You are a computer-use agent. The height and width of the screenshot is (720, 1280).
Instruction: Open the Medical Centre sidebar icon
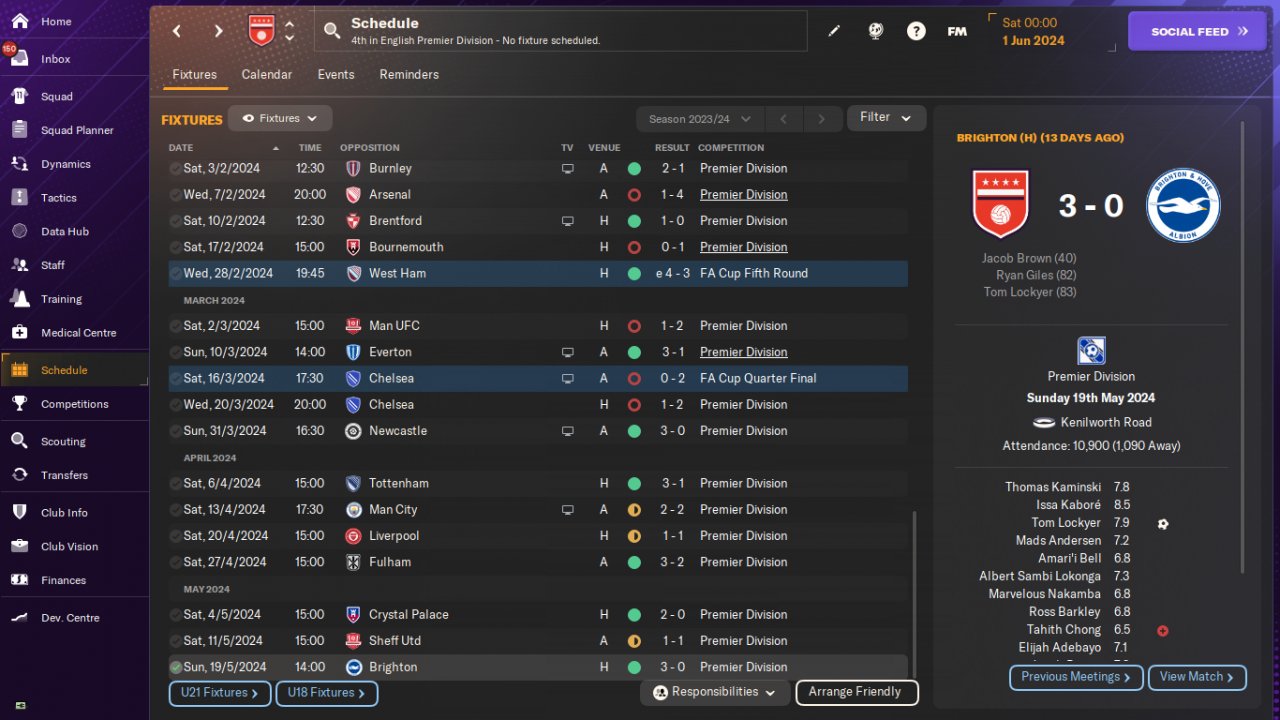click(x=19, y=332)
